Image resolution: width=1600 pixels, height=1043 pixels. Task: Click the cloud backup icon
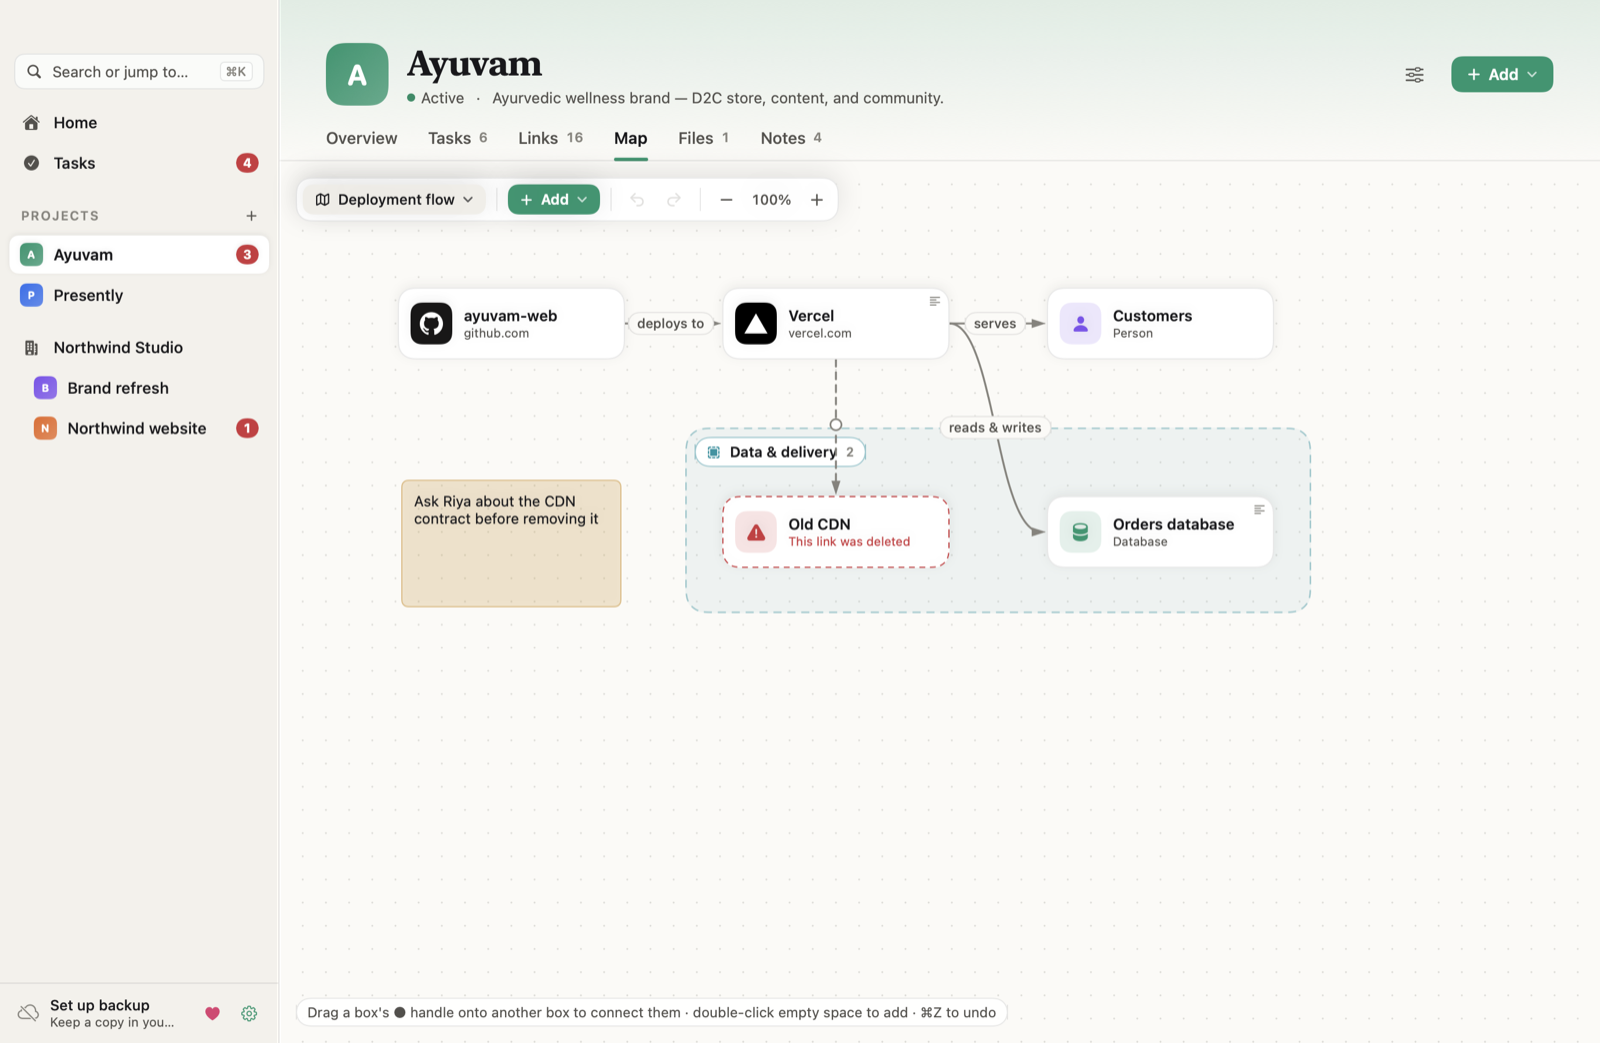[x=29, y=1013]
